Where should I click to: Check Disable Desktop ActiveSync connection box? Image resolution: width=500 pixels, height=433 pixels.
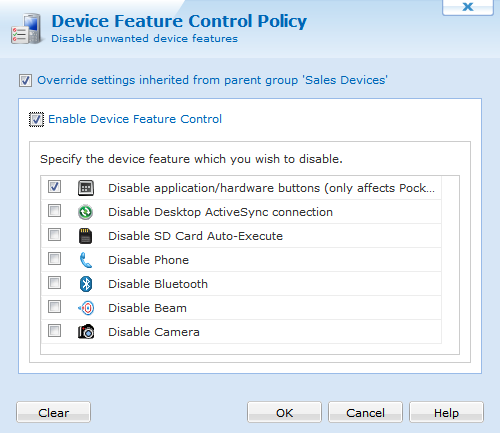(x=54, y=211)
